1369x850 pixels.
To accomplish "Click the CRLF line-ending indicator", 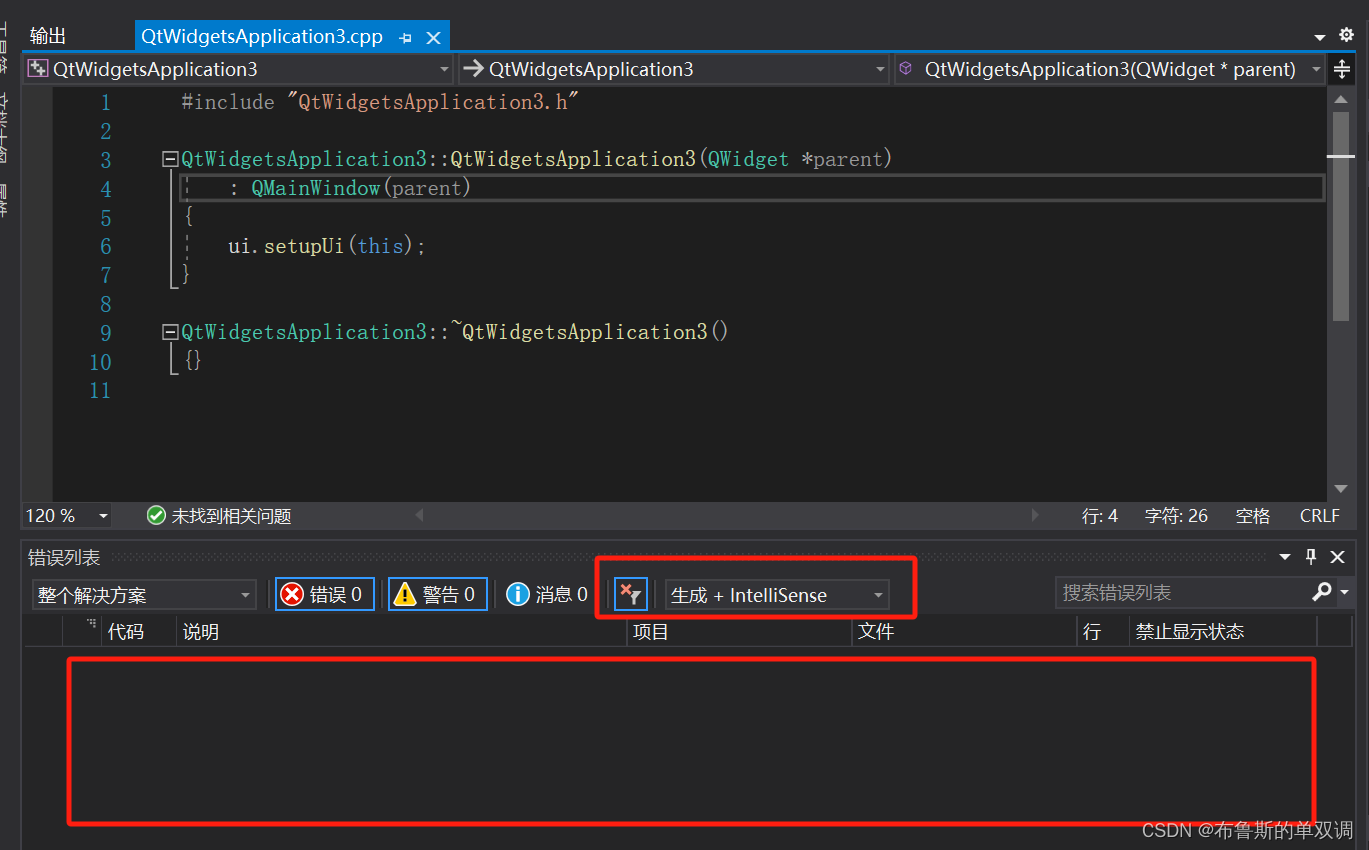I will [x=1319, y=515].
